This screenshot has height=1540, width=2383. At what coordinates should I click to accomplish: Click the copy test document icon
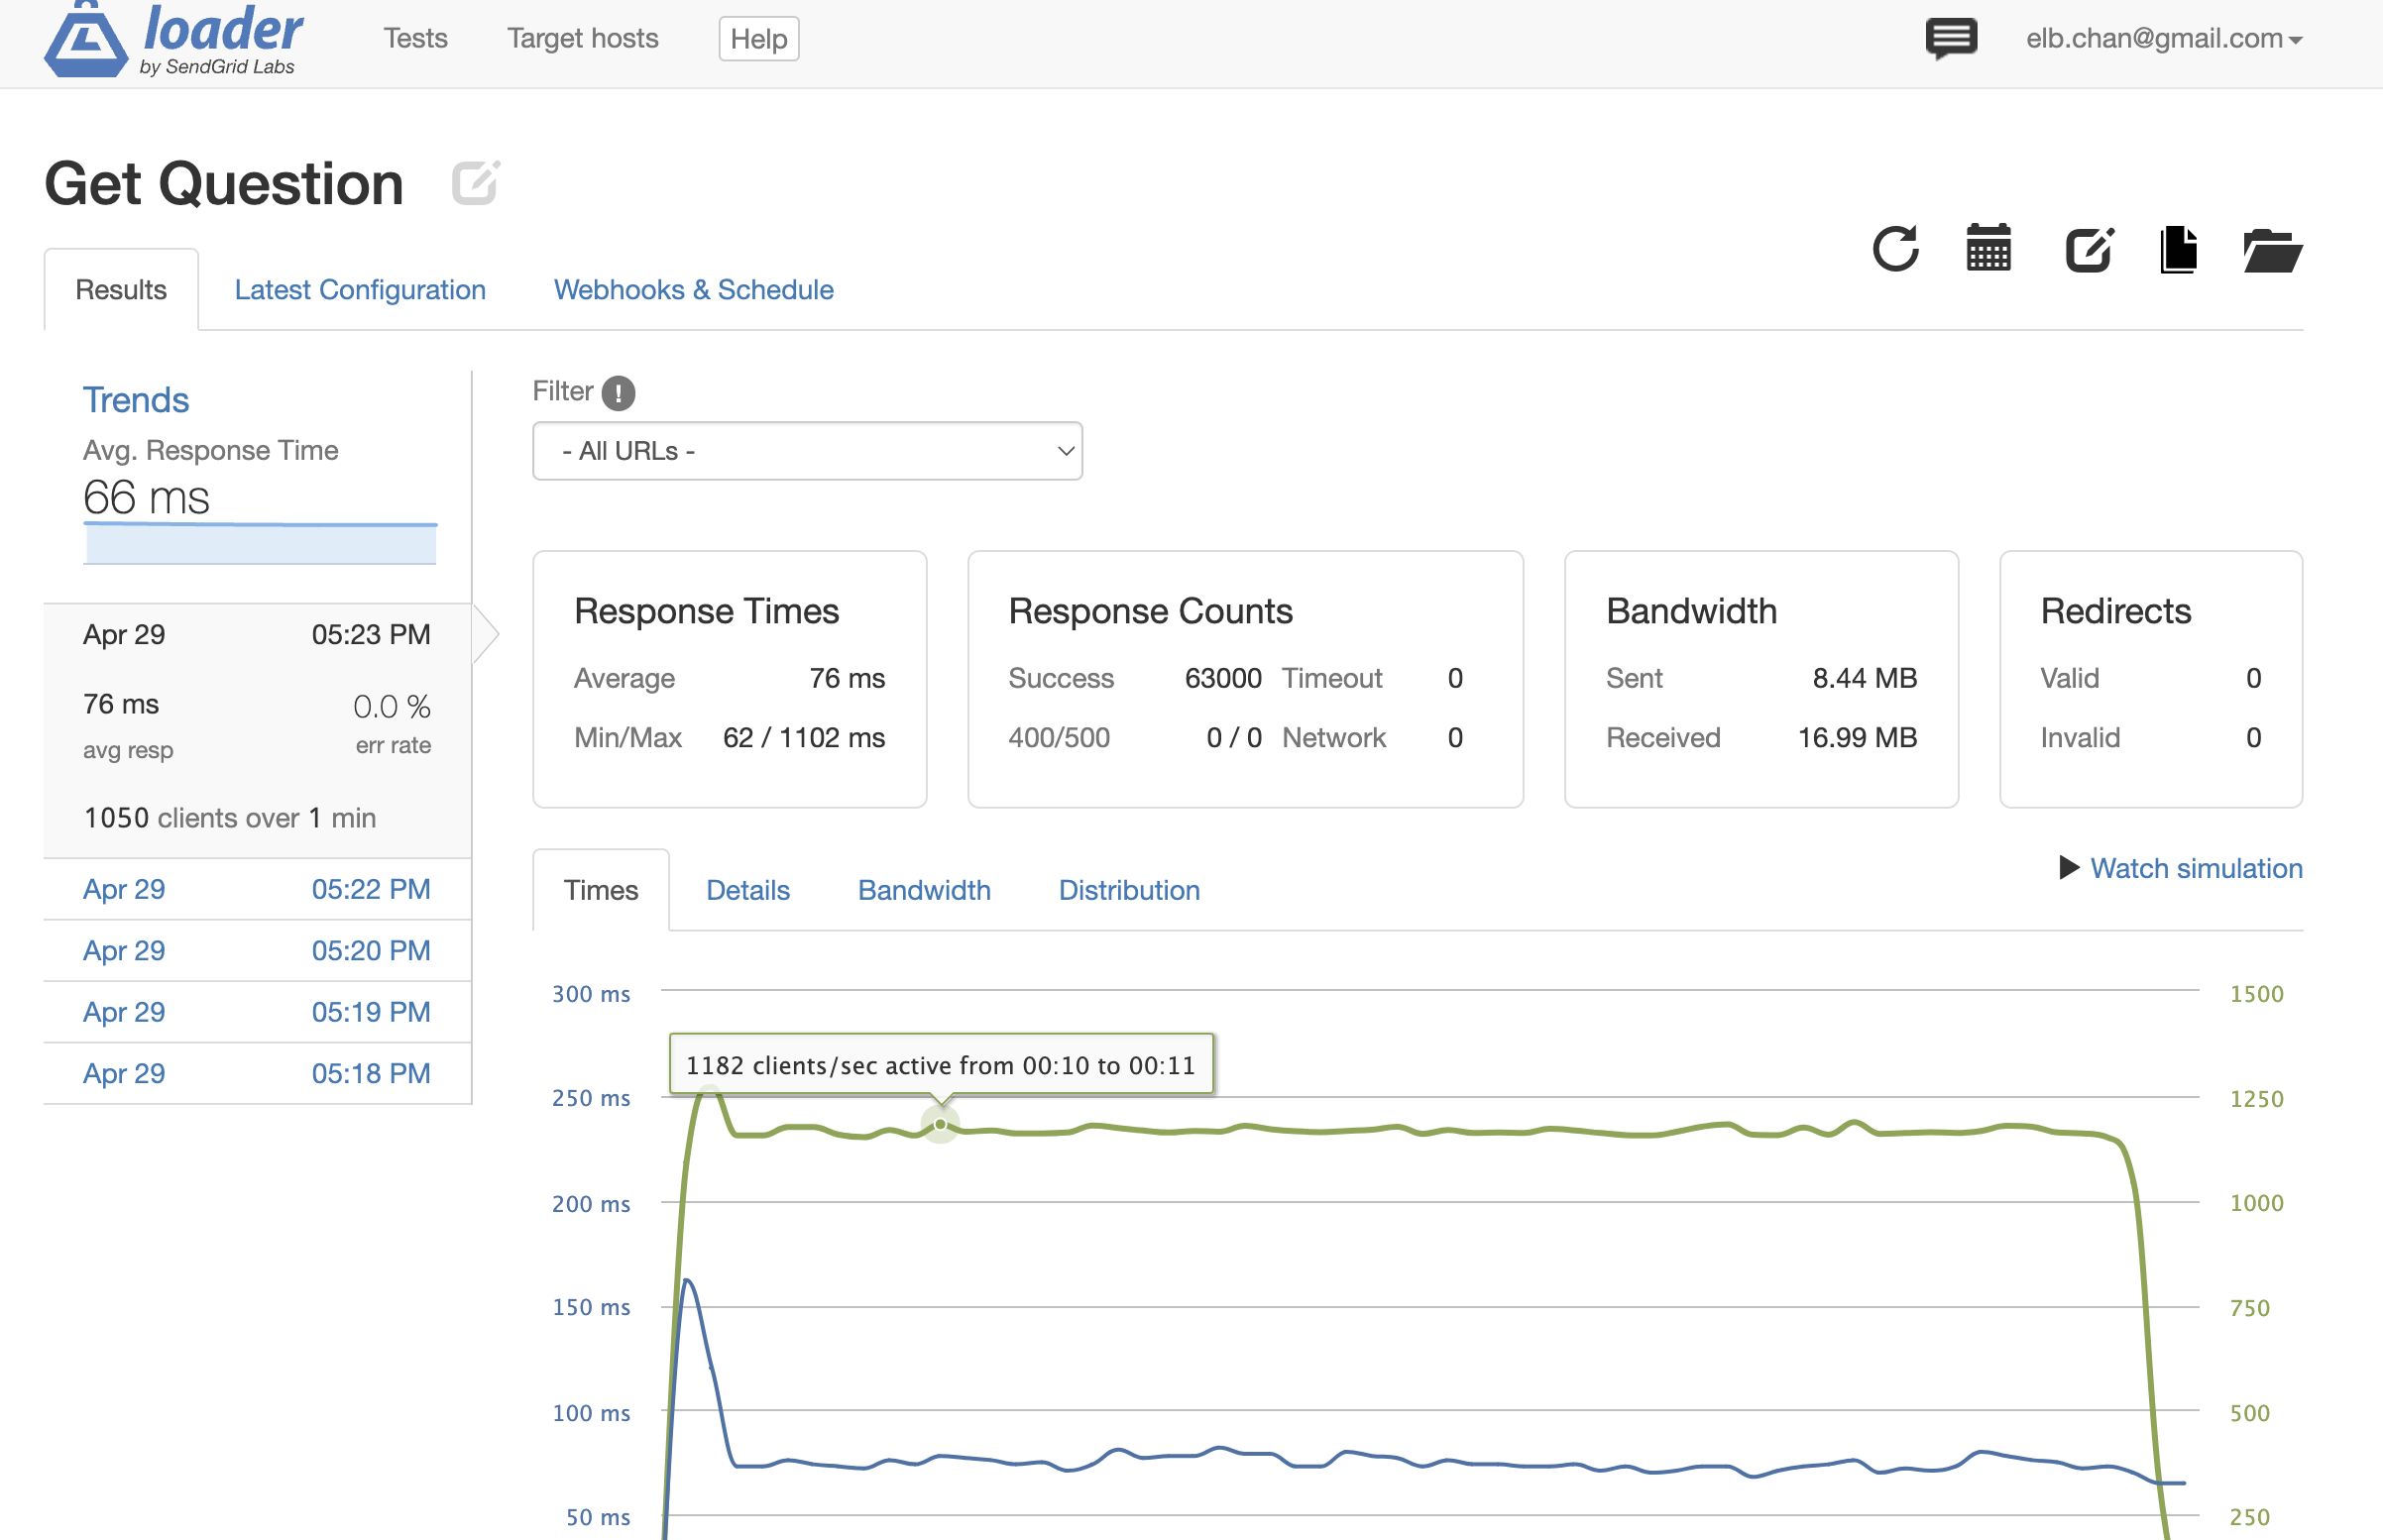(x=2178, y=249)
